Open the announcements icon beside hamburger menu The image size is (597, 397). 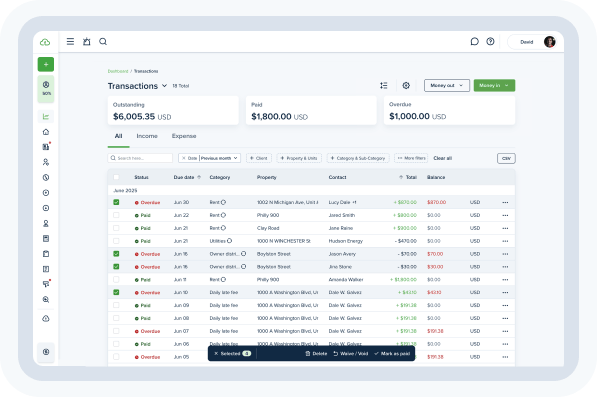(87, 41)
